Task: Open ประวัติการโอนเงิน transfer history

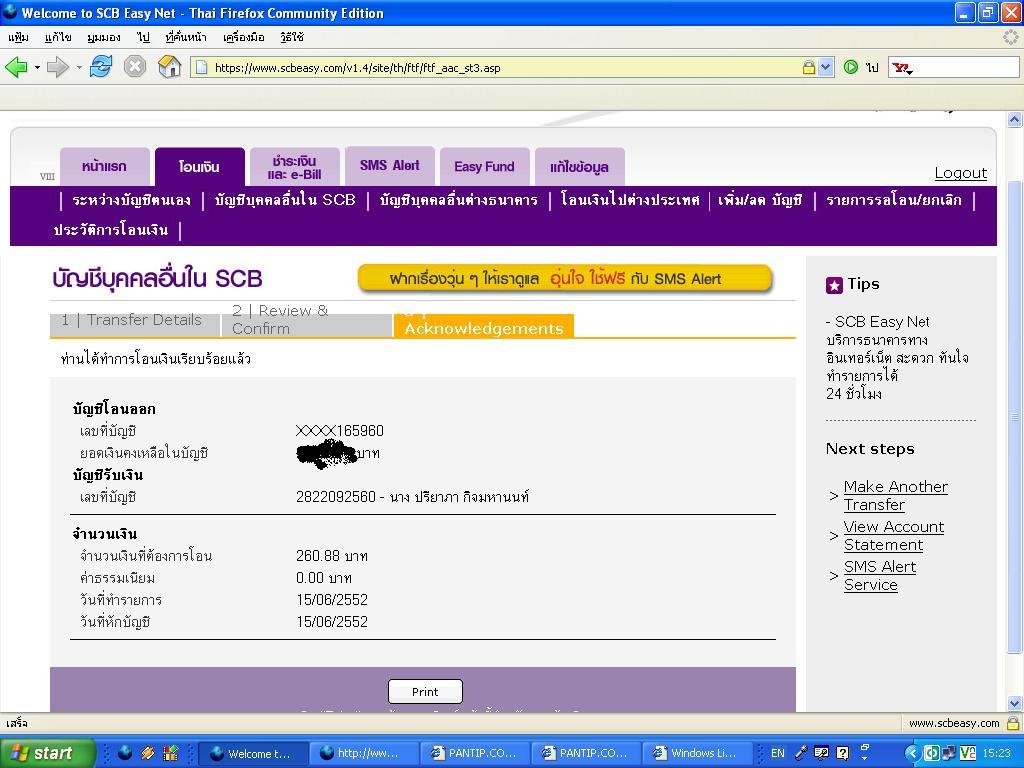Action: tap(110, 230)
